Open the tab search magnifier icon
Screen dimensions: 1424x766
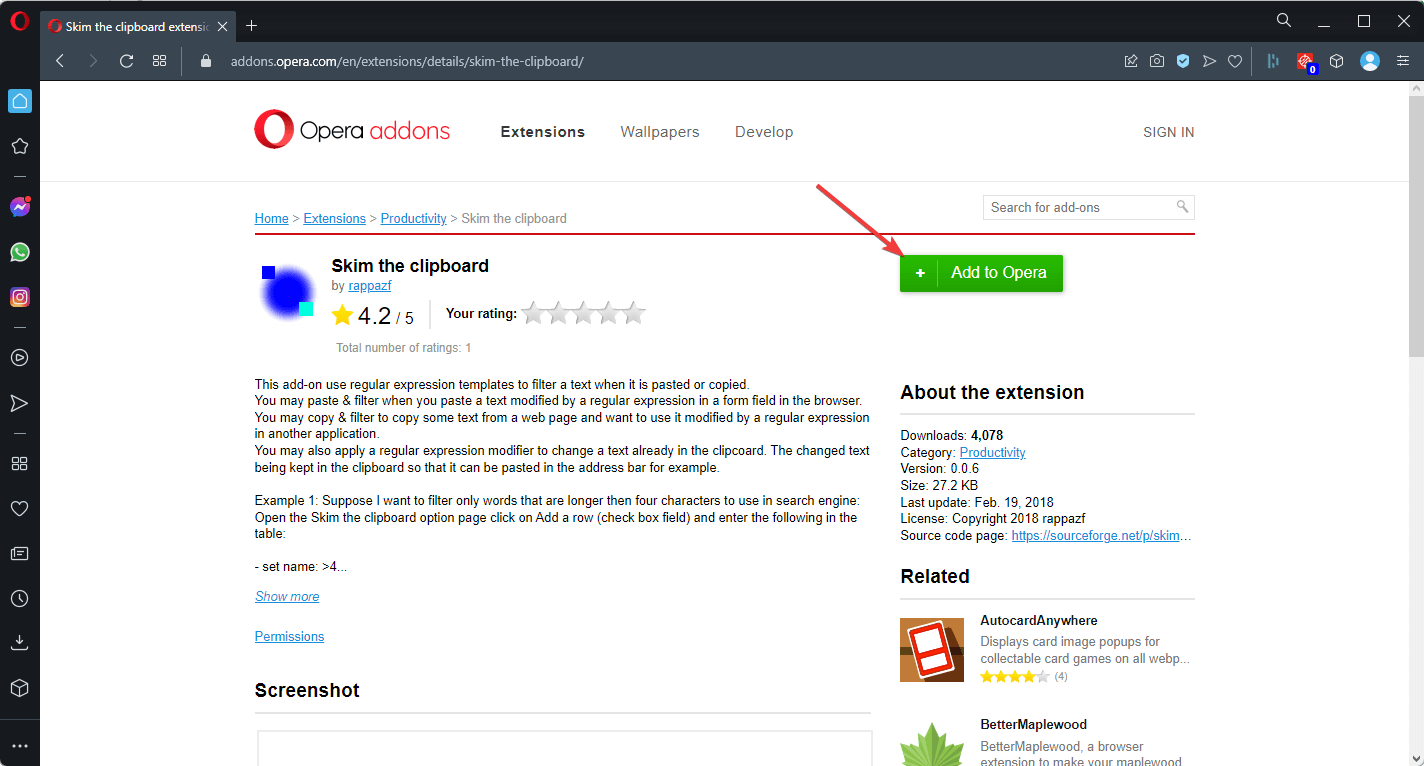[x=1284, y=20]
